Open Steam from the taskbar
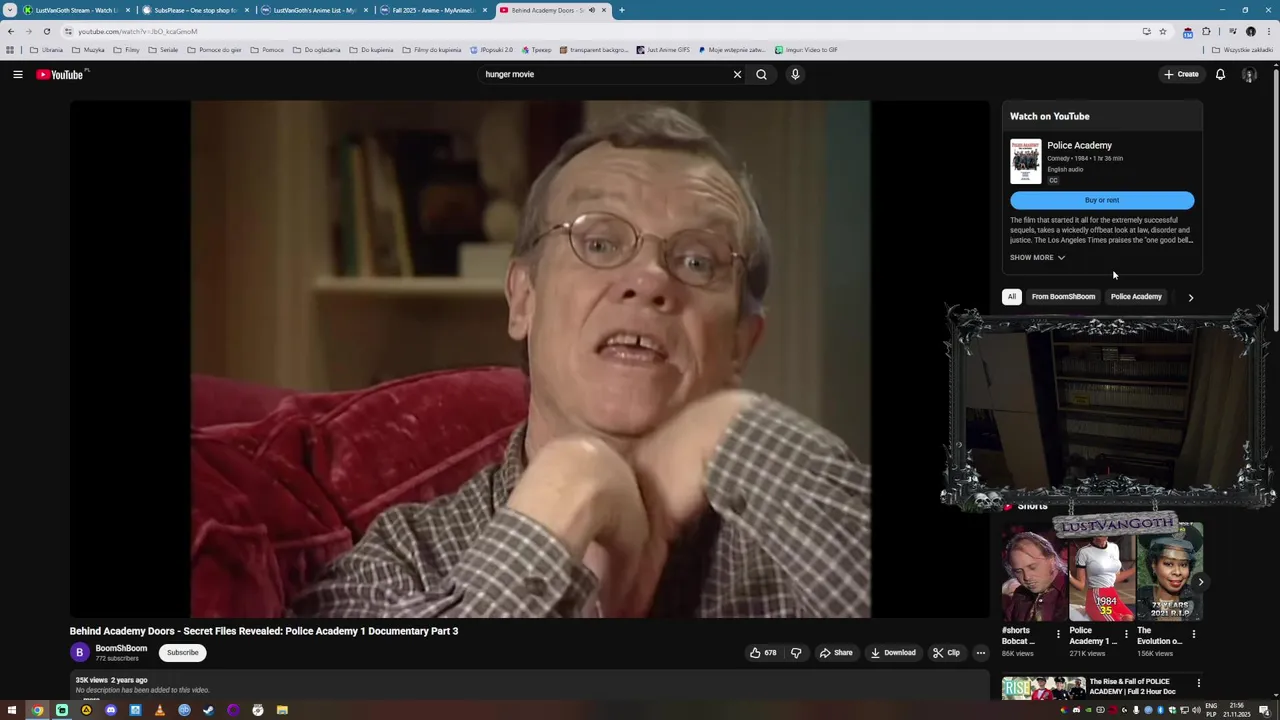Image resolution: width=1280 pixels, height=720 pixels. (x=208, y=710)
